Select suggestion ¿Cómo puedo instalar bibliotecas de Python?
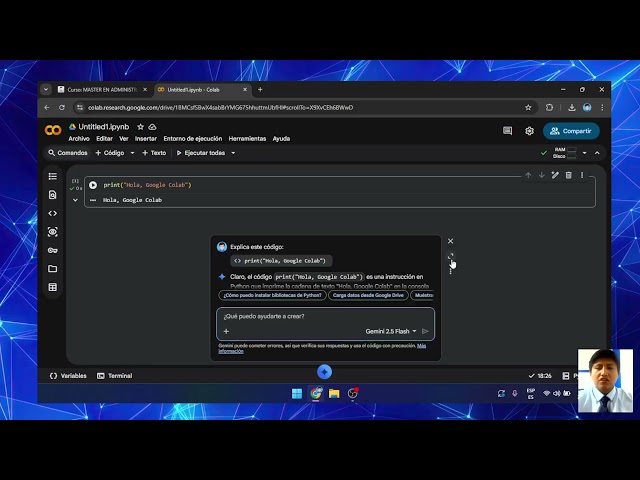640x480 pixels. [273, 295]
